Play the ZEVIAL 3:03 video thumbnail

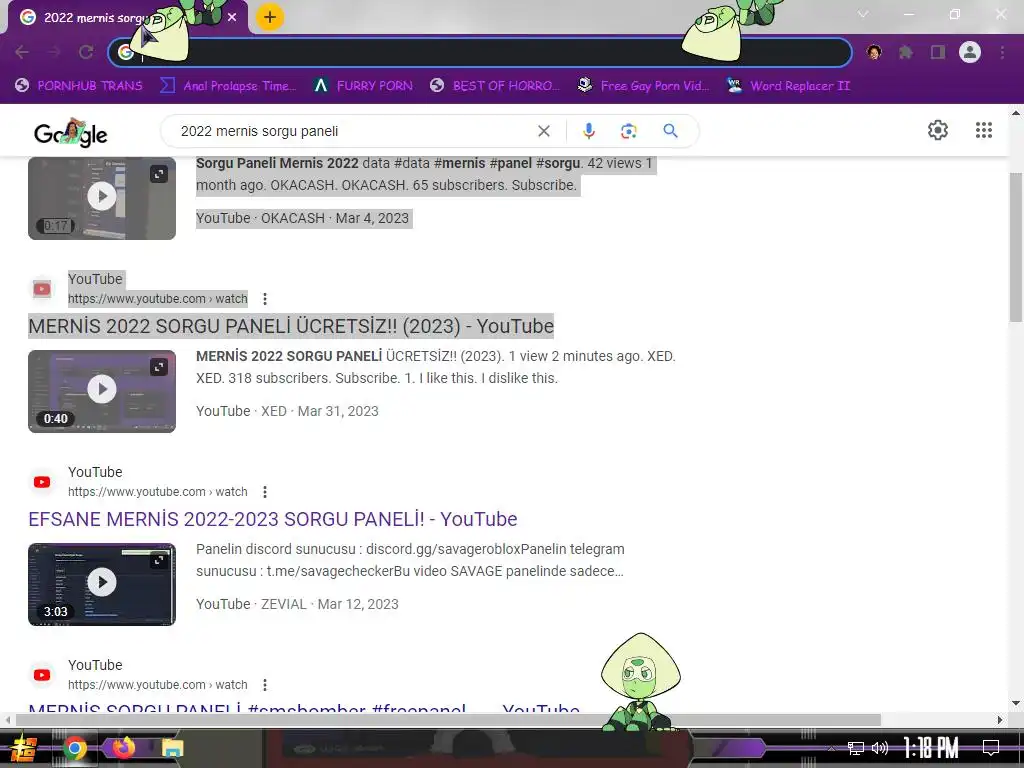pos(102,584)
